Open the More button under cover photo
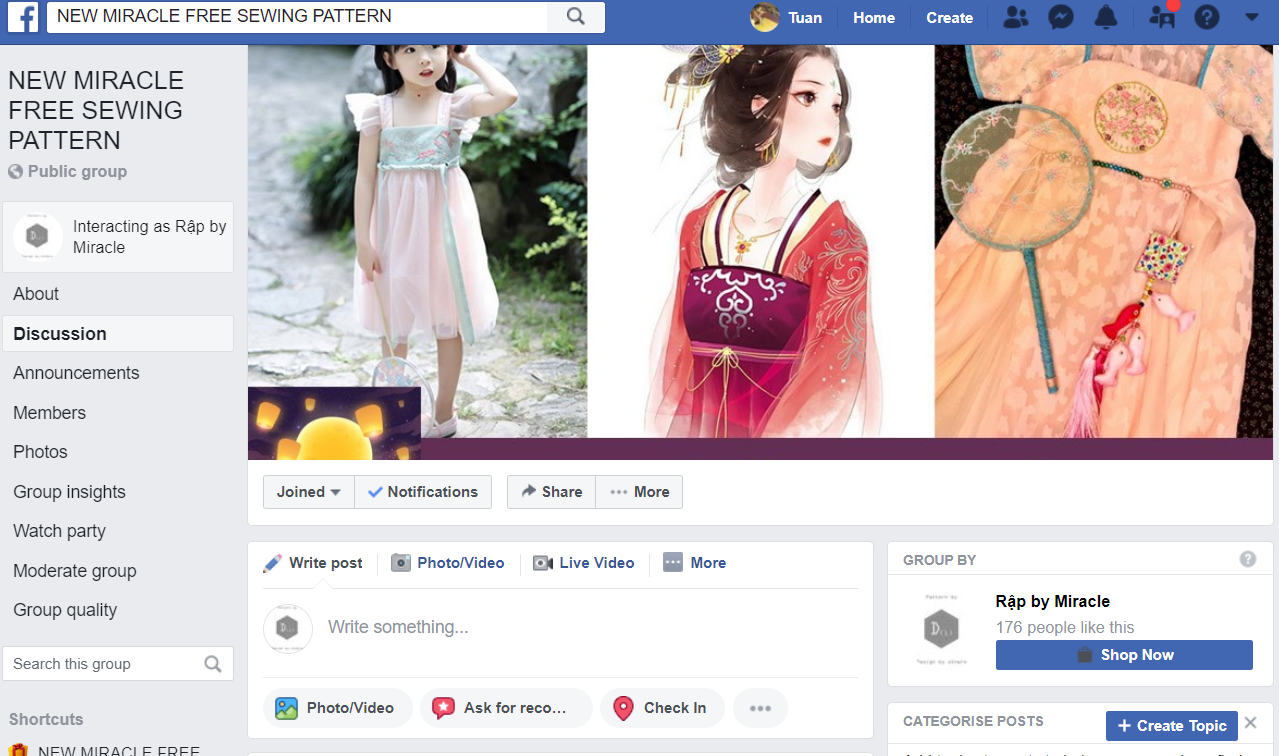Screen dimensions: 1279x756 [639, 492]
